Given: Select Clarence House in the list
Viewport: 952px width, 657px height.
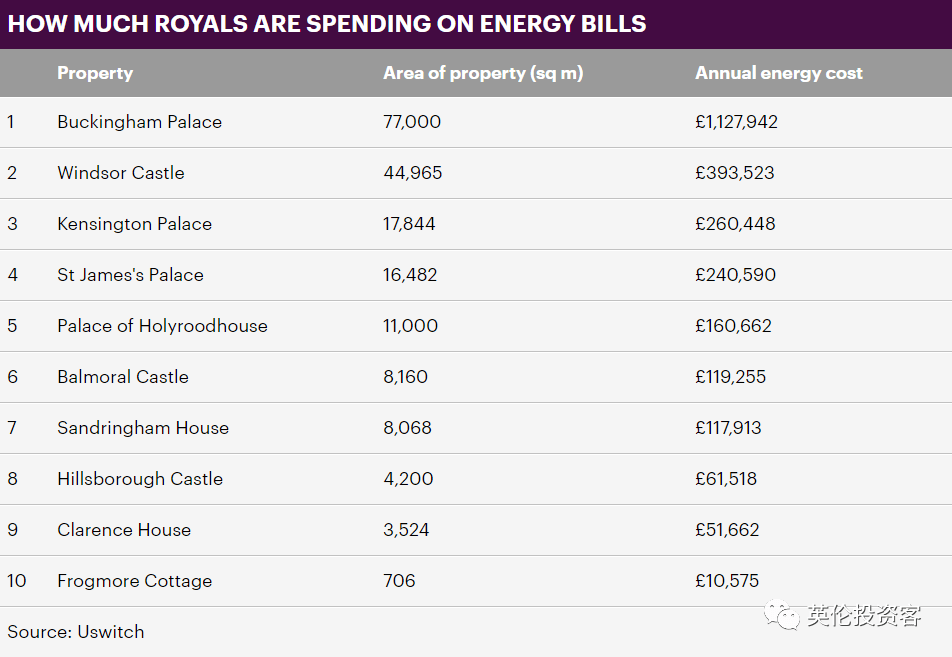Looking at the screenshot, I should click(x=124, y=530).
